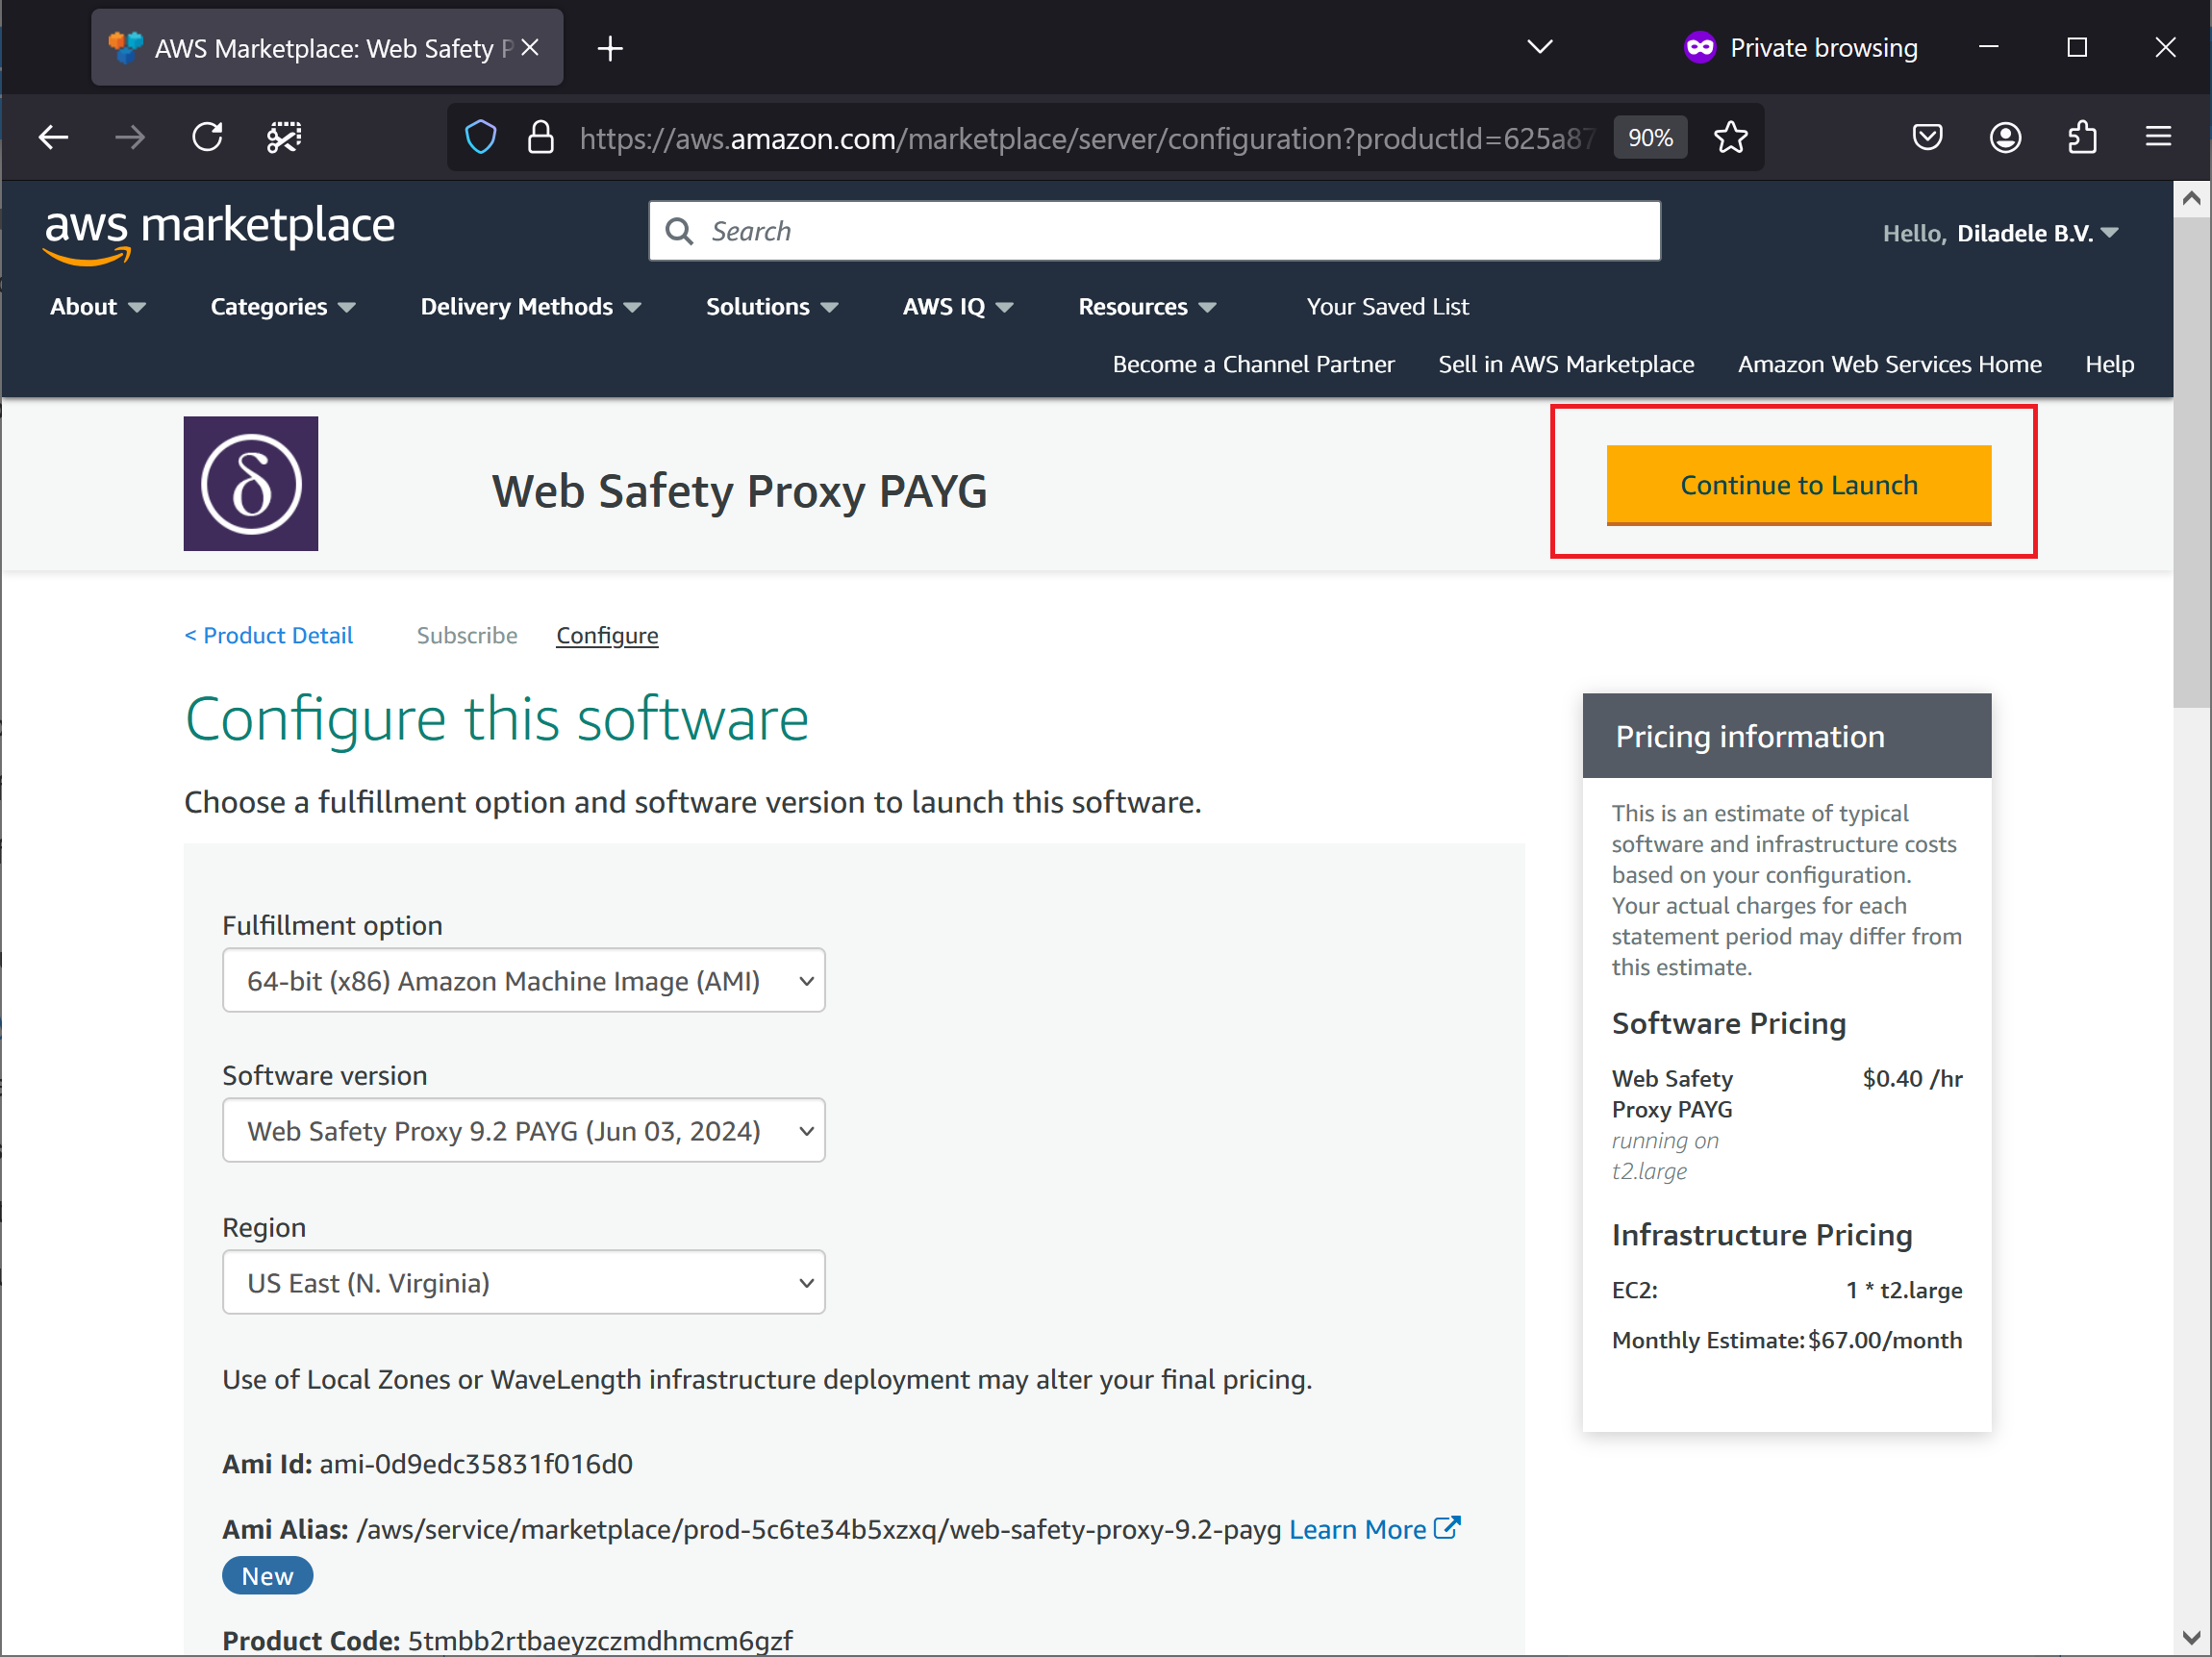Reload the current page
This screenshot has height=1657, width=2212.
tap(207, 137)
